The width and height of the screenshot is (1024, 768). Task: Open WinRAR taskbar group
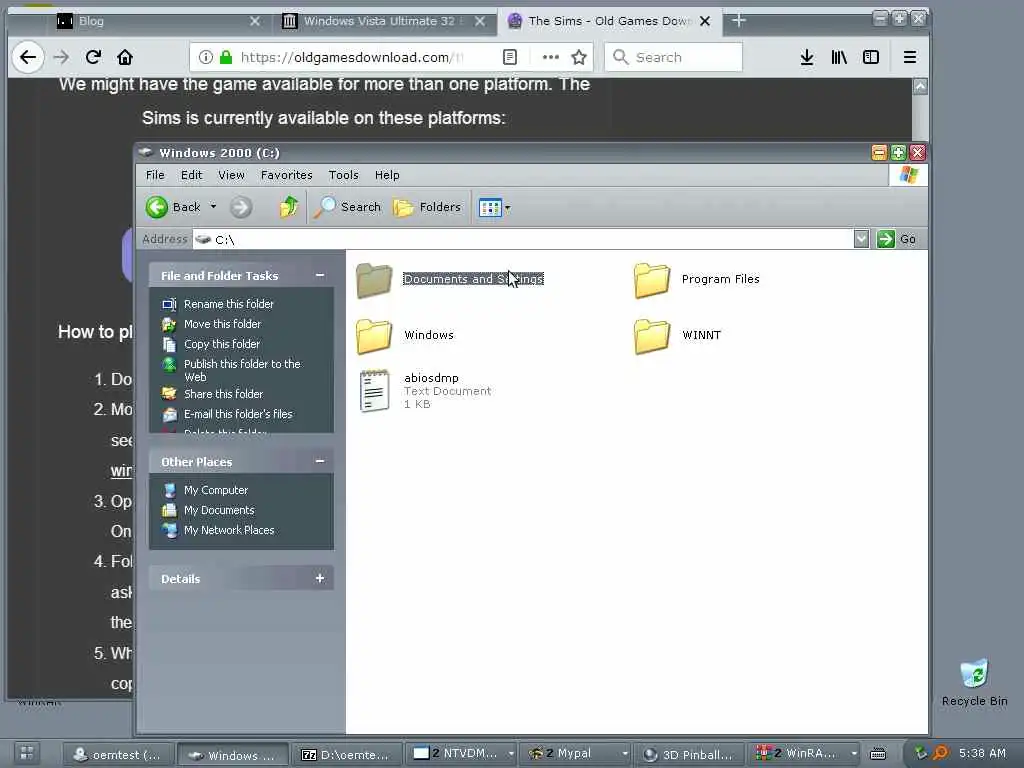click(x=805, y=754)
